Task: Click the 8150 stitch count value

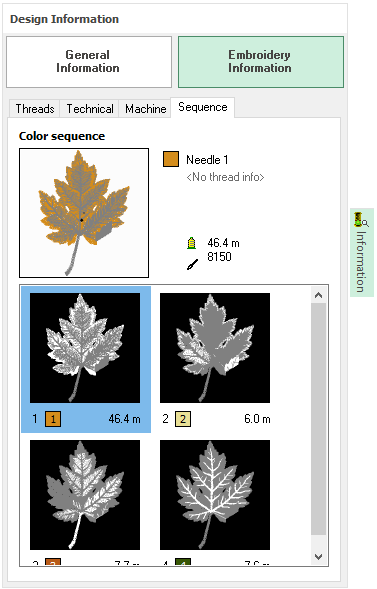Action: click(x=219, y=257)
